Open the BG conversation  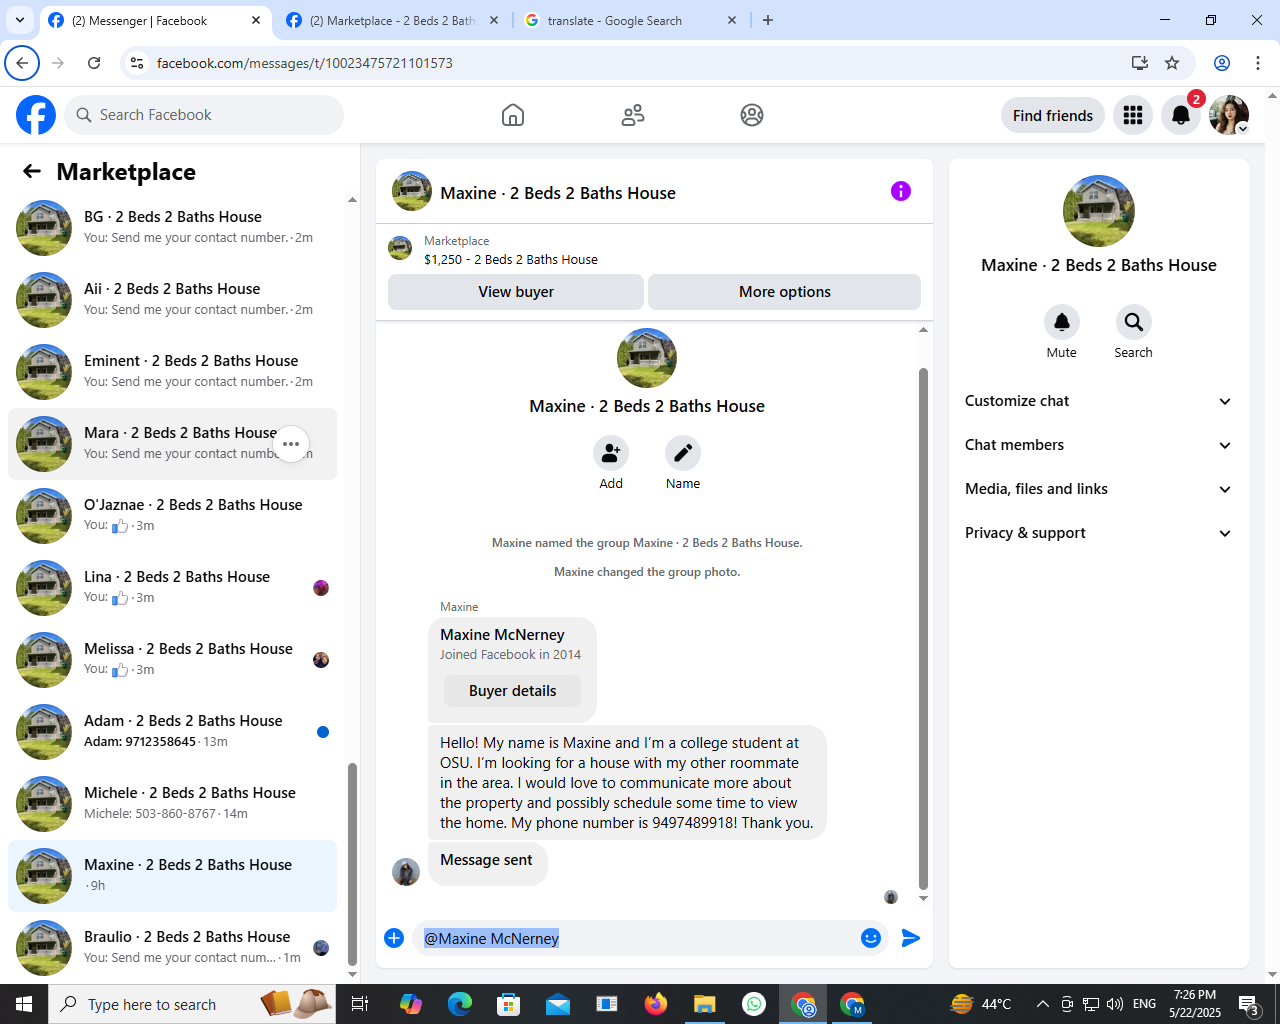172,228
